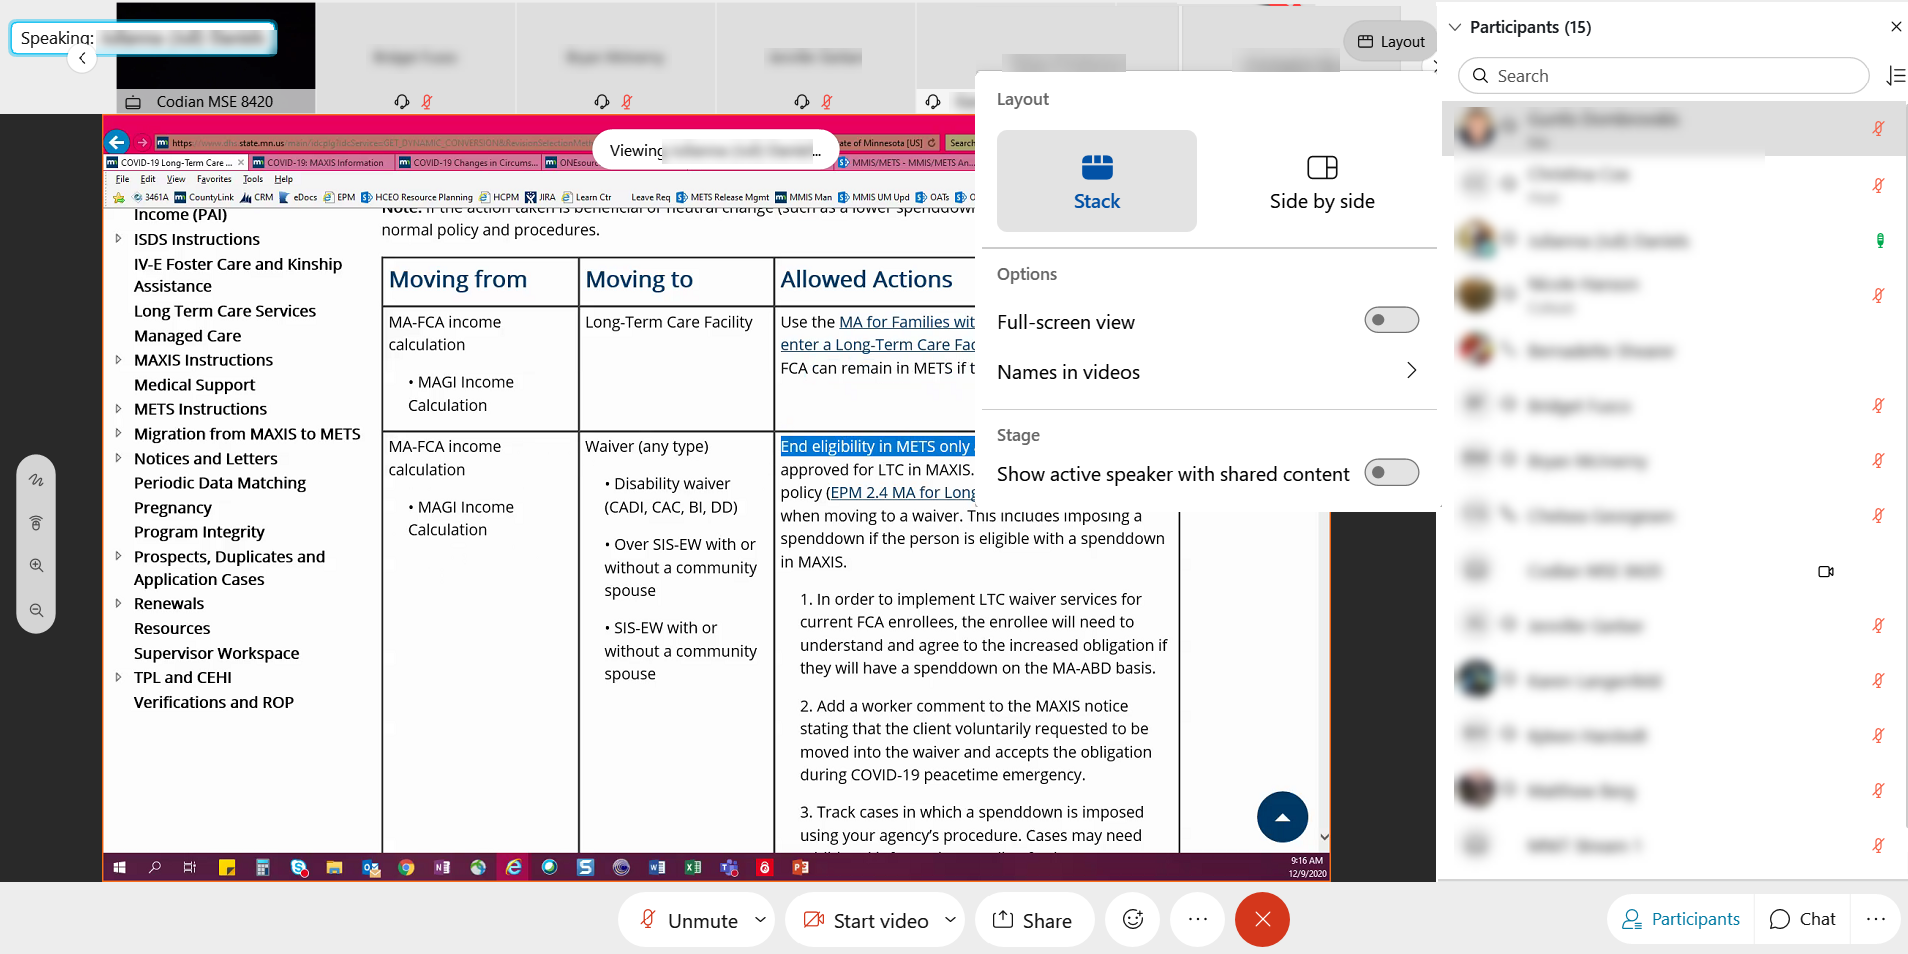Viewport: 1908px width, 954px height.
Task: Click the remote control icon on left toolbar
Action: click(x=36, y=523)
